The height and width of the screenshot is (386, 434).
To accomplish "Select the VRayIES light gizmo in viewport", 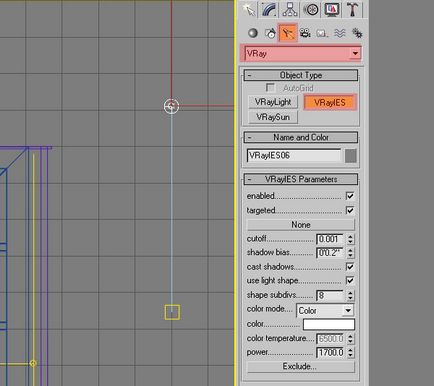I will coord(172,106).
